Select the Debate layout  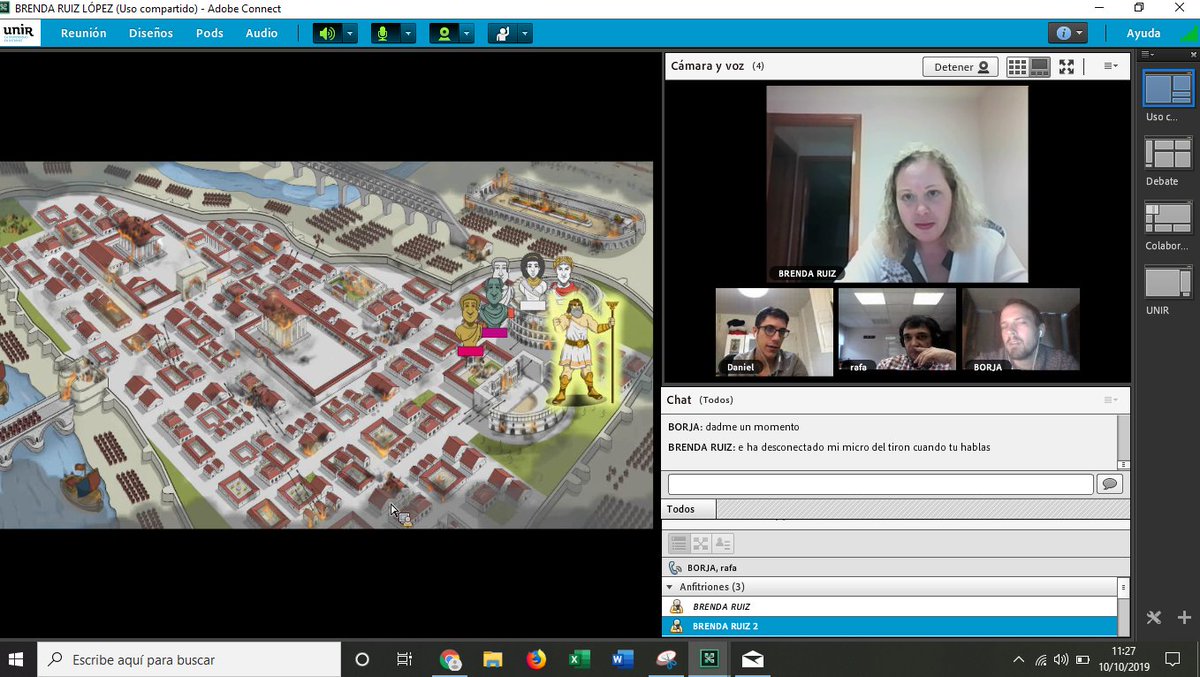pyautogui.click(x=1168, y=154)
